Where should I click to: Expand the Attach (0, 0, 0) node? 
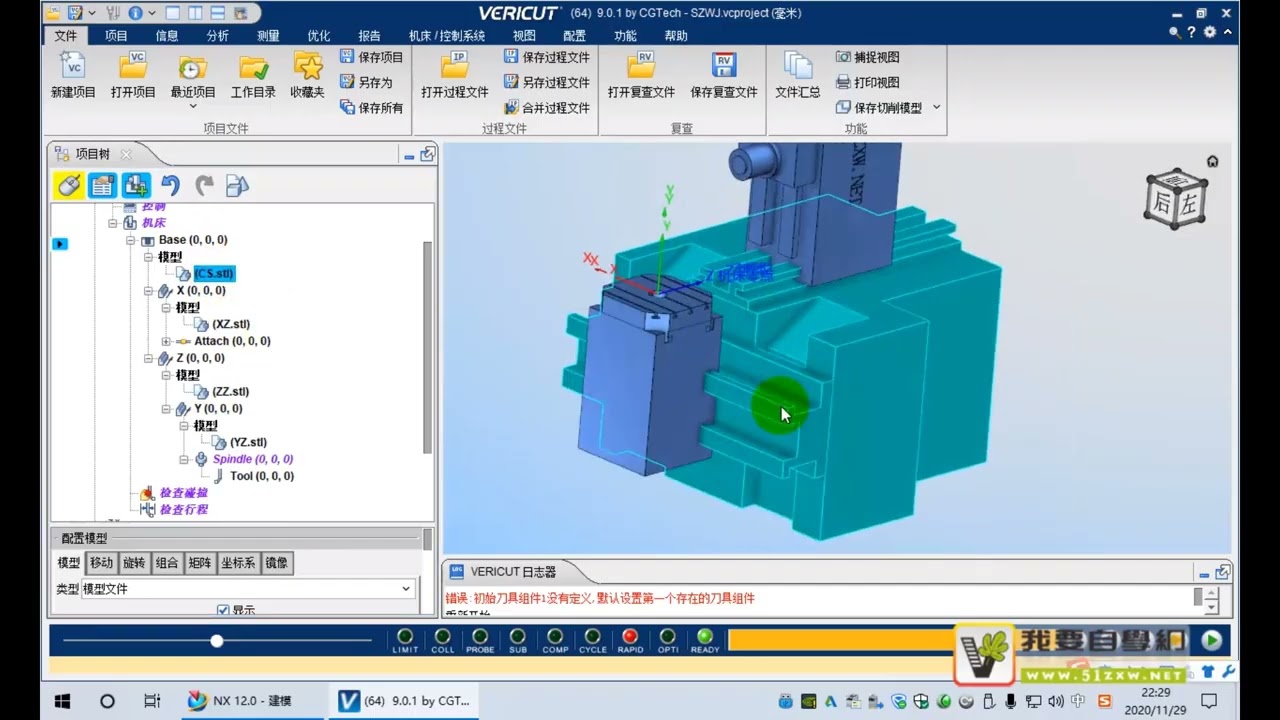click(x=166, y=341)
